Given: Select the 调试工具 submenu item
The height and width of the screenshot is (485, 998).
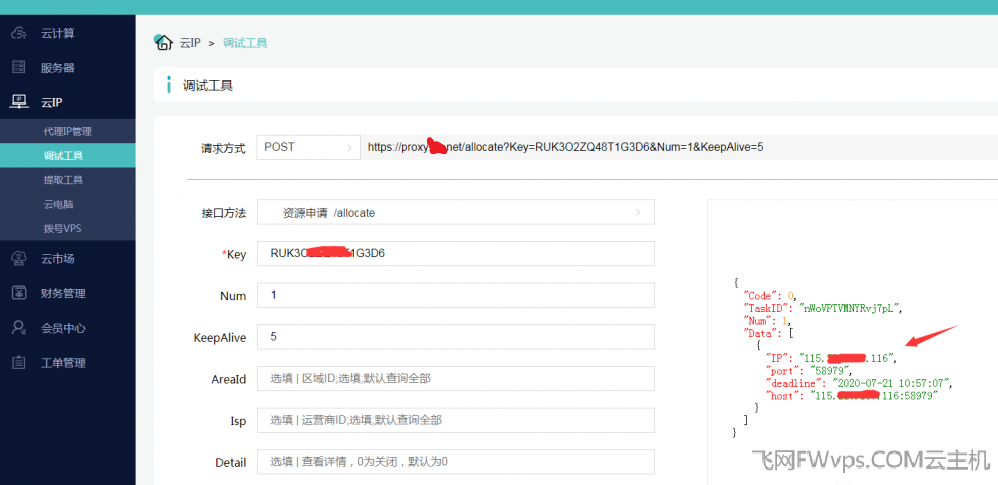Looking at the screenshot, I should 68,155.
